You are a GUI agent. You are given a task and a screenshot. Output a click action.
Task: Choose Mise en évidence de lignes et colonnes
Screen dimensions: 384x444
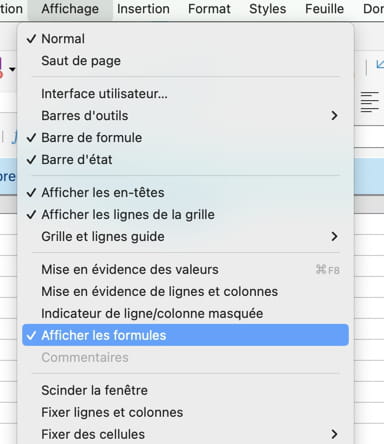tap(185, 291)
